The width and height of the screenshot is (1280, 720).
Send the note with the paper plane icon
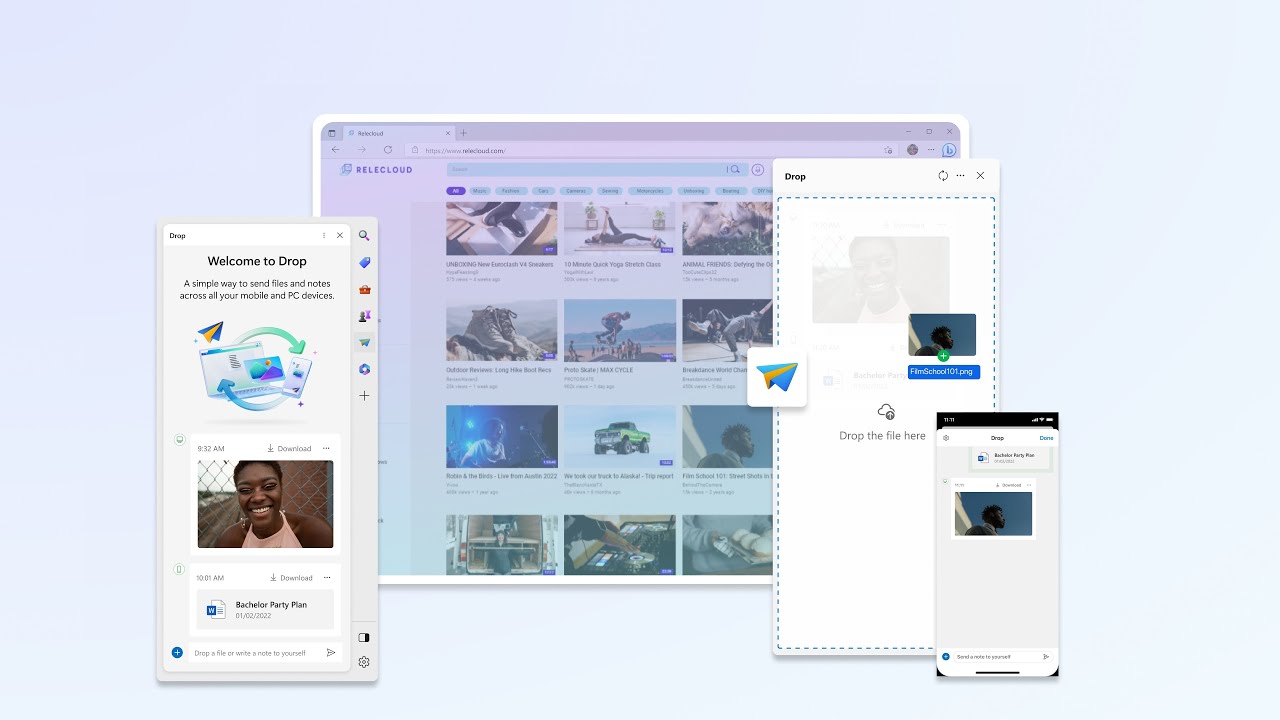pyautogui.click(x=330, y=652)
